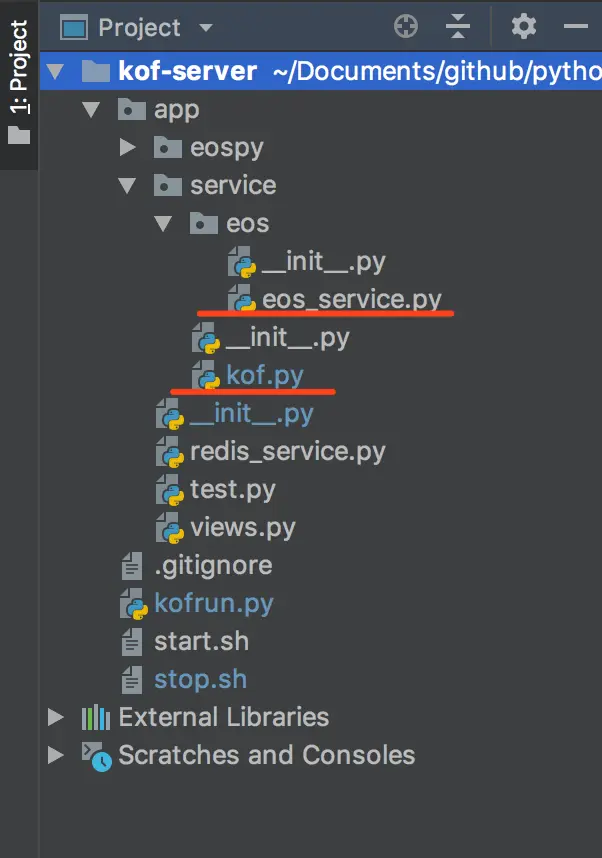Click the eospy folder icon

[x=167, y=148]
